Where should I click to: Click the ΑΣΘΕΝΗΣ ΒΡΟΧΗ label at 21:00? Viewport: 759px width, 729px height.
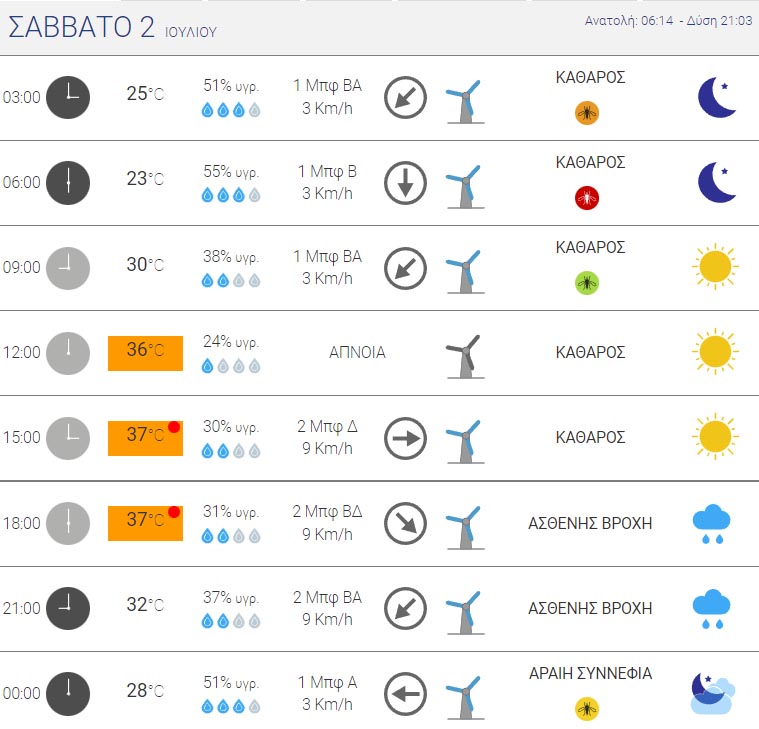point(590,608)
